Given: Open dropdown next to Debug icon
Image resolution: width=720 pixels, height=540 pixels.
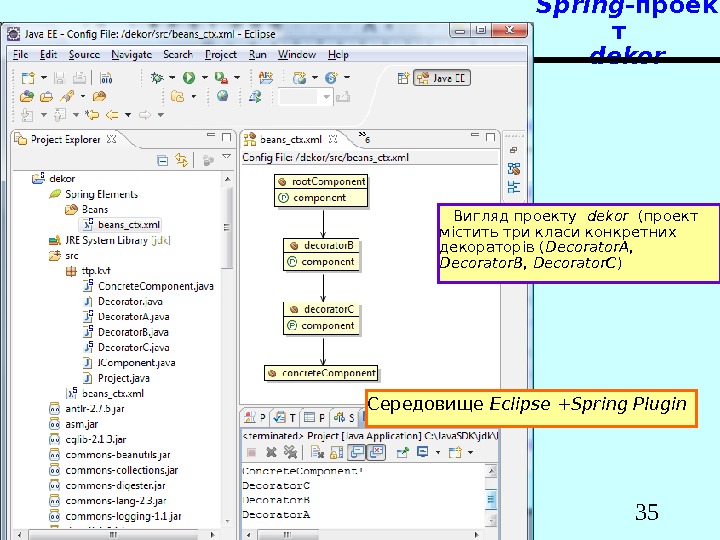Looking at the screenshot, I should [x=172, y=78].
